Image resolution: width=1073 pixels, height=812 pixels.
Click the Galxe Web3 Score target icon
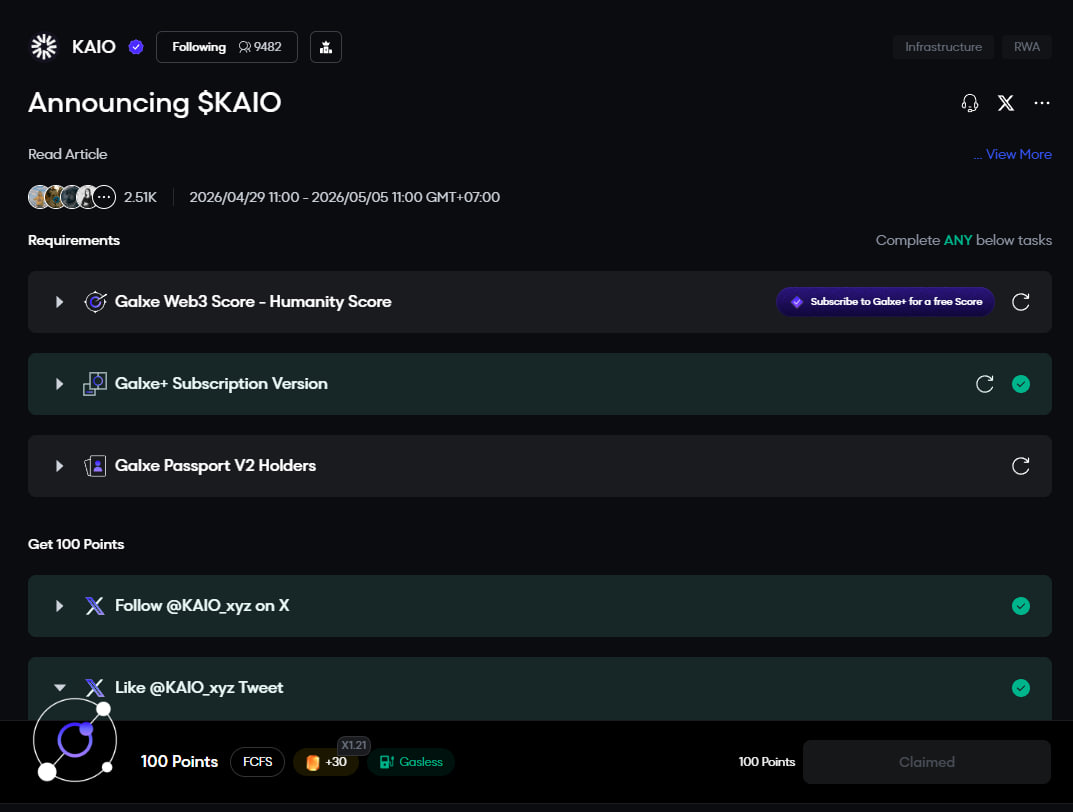95,302
